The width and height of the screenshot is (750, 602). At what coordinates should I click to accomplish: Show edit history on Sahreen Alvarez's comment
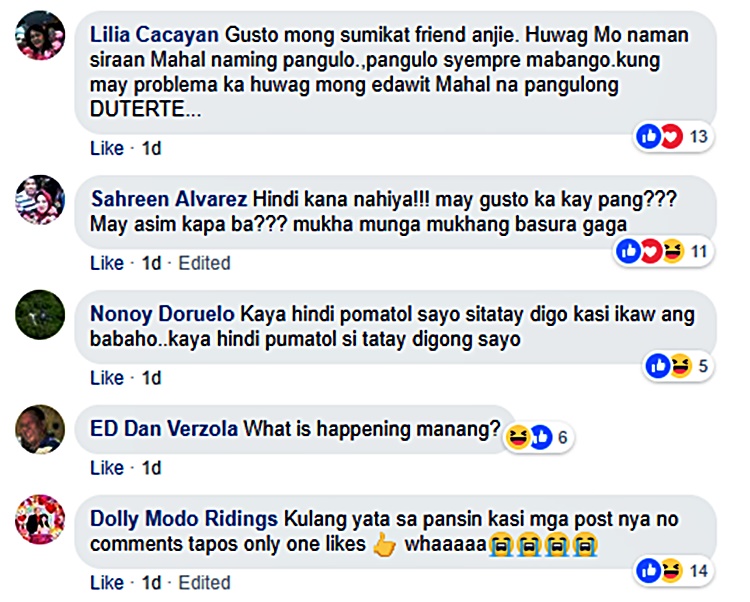coord(204,263)
